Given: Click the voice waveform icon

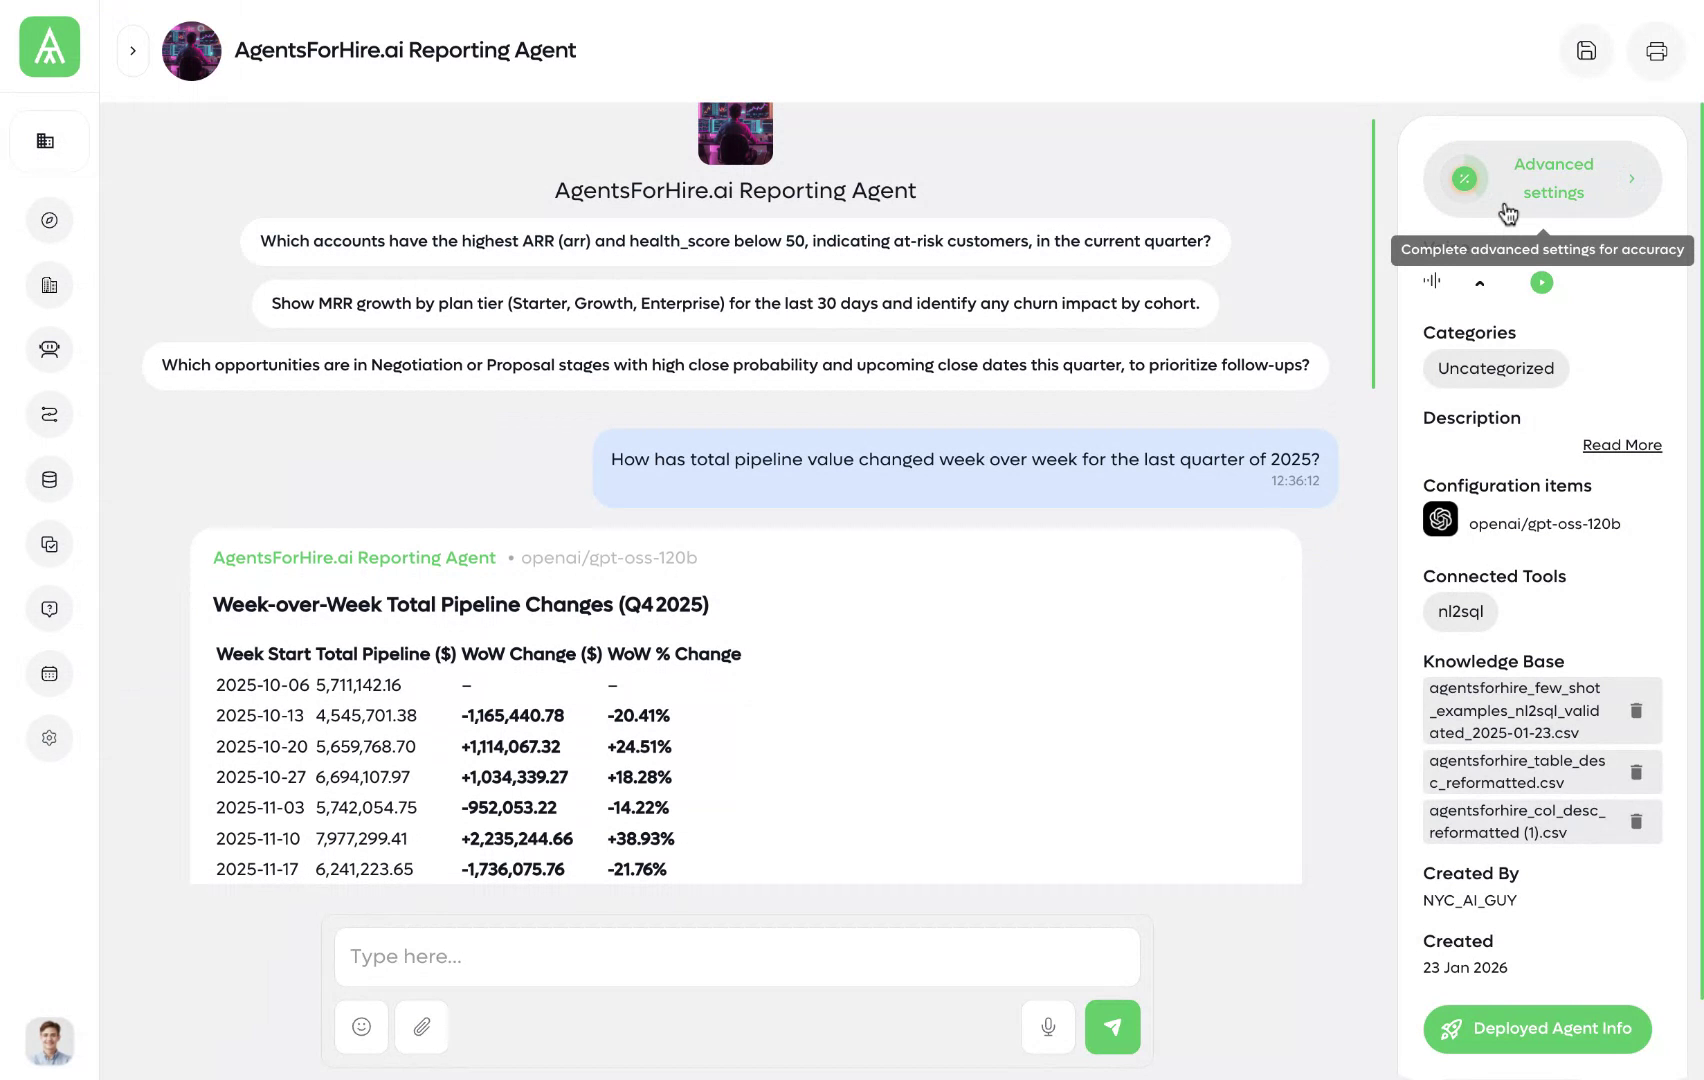Looking at the screenshot, I should [1432, 281].
